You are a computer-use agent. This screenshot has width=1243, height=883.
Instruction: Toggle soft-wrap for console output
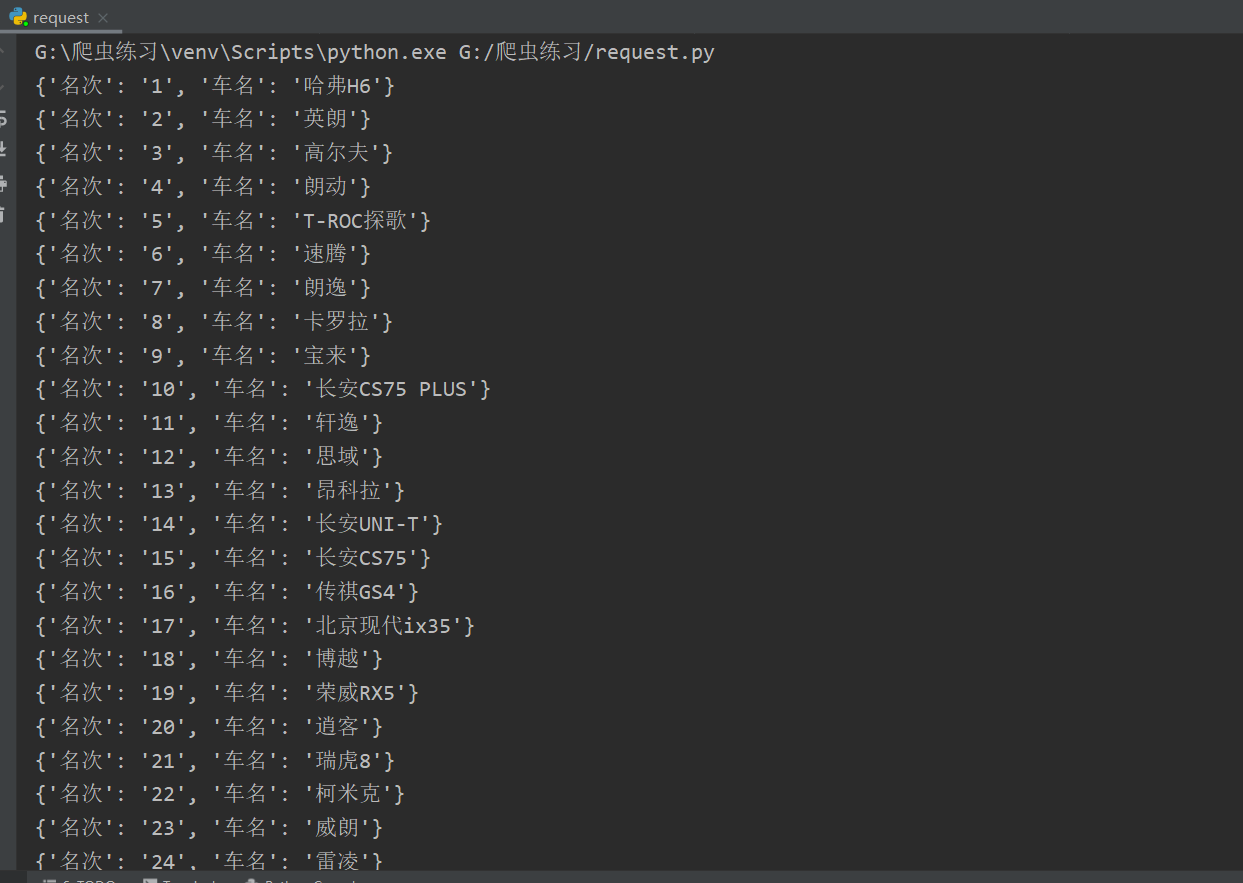[x=3, y=119]
